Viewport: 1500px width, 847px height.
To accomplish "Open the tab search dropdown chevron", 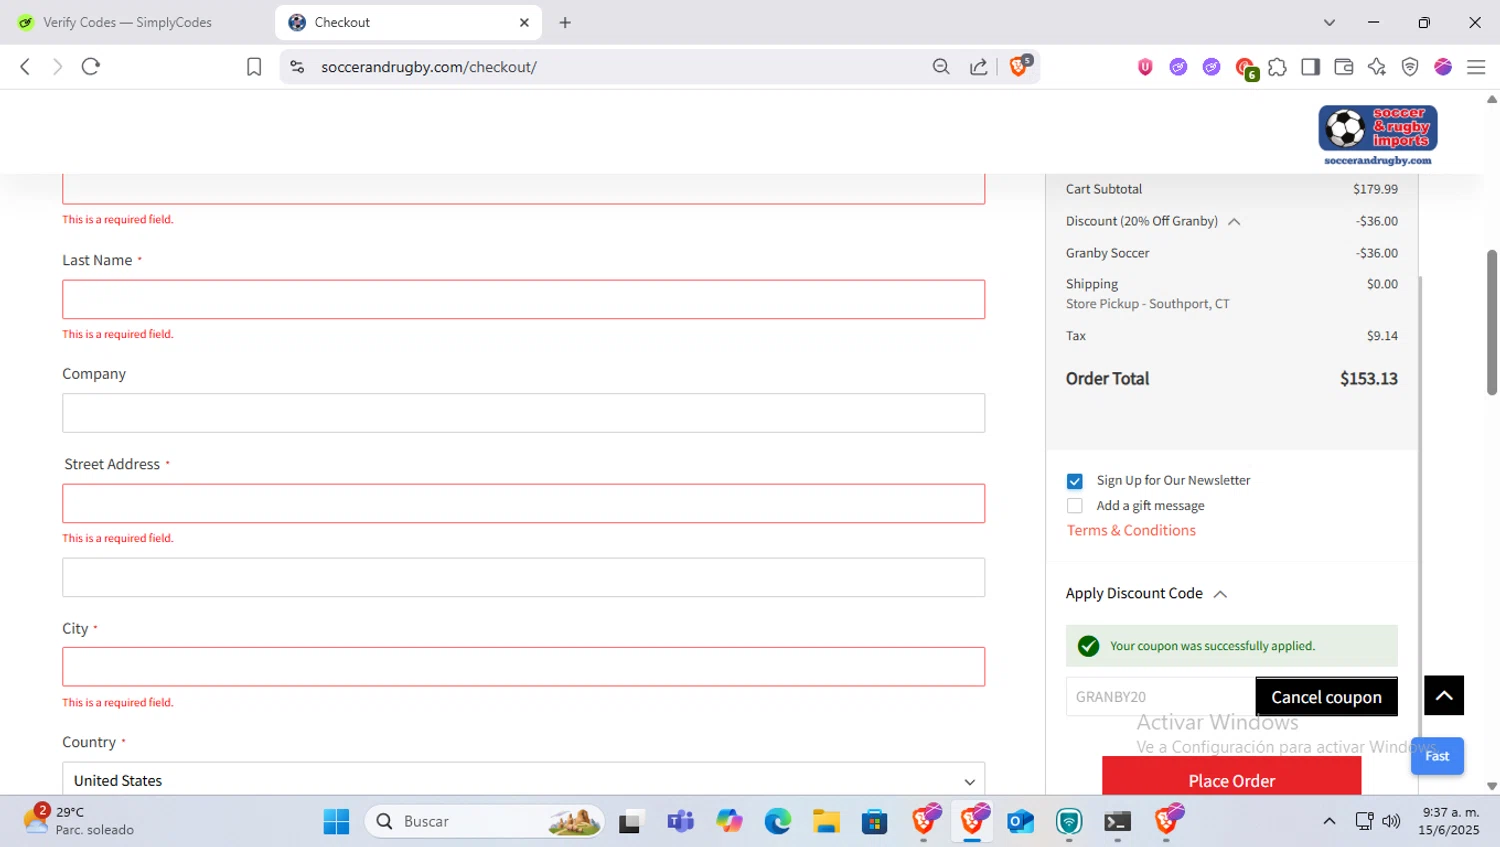I will coord(1329,22).
